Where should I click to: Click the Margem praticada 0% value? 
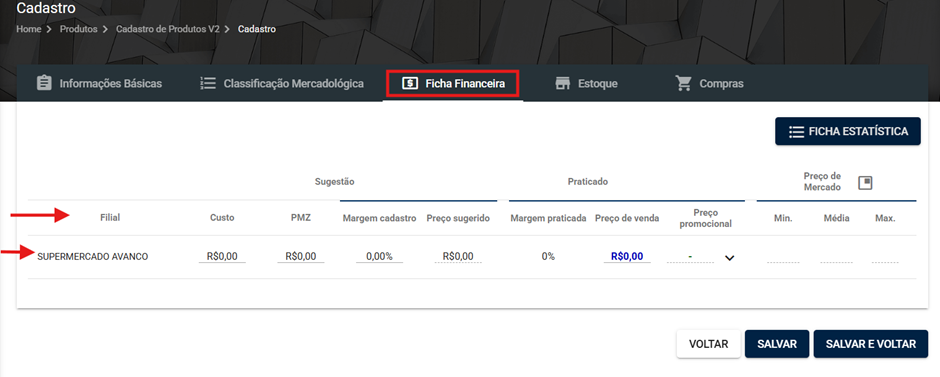pyautogui.click(x=549, y=257)
